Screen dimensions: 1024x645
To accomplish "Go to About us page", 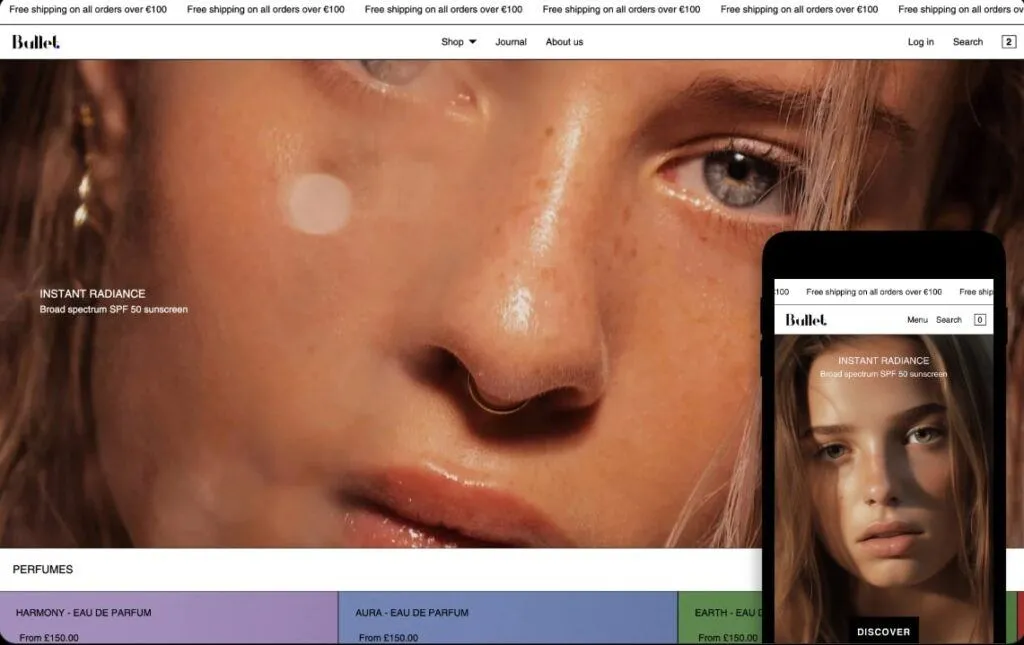I will coord(564,42).
